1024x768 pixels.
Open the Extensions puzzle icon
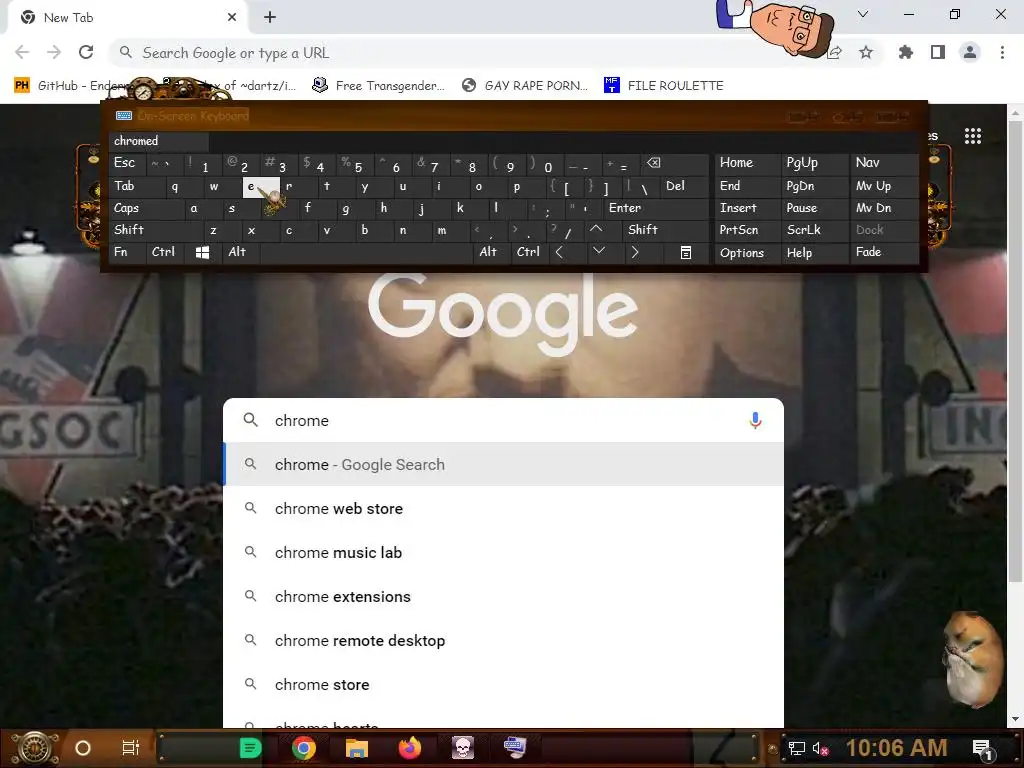905,52
